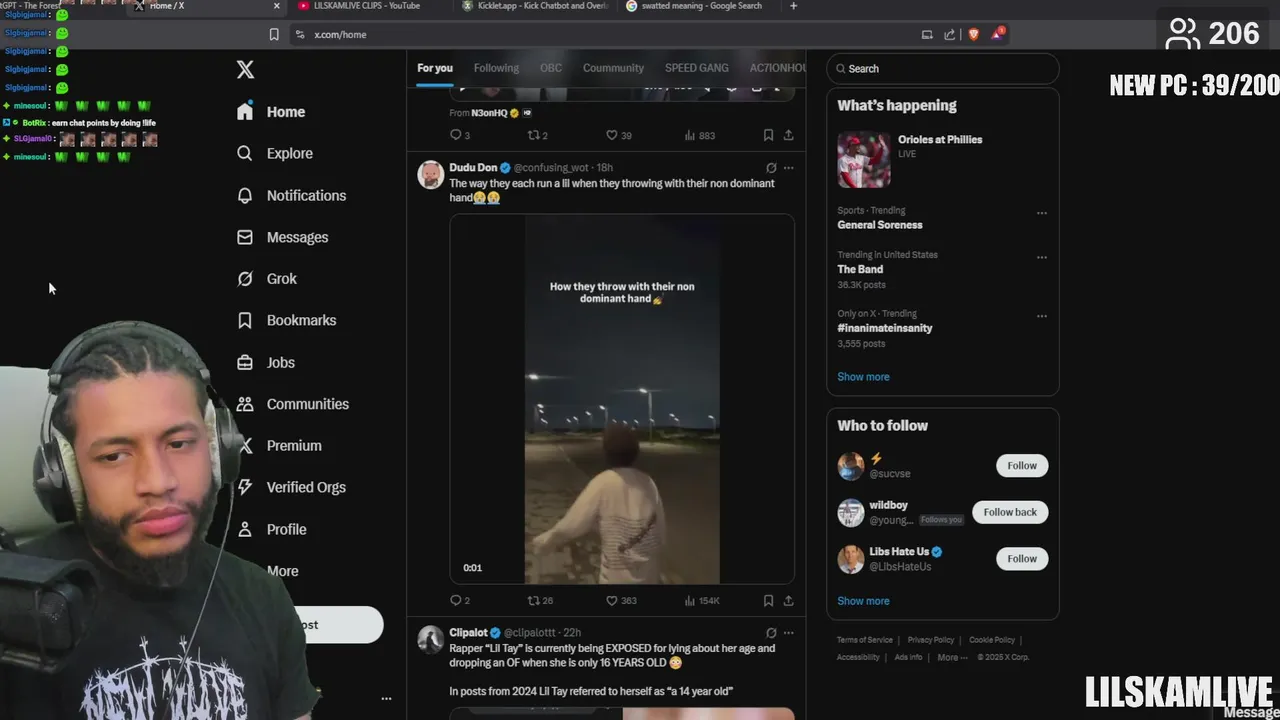This screenshot has width=1280, height=720.
Task: Click the Brave shields icon
Action: 973,34
